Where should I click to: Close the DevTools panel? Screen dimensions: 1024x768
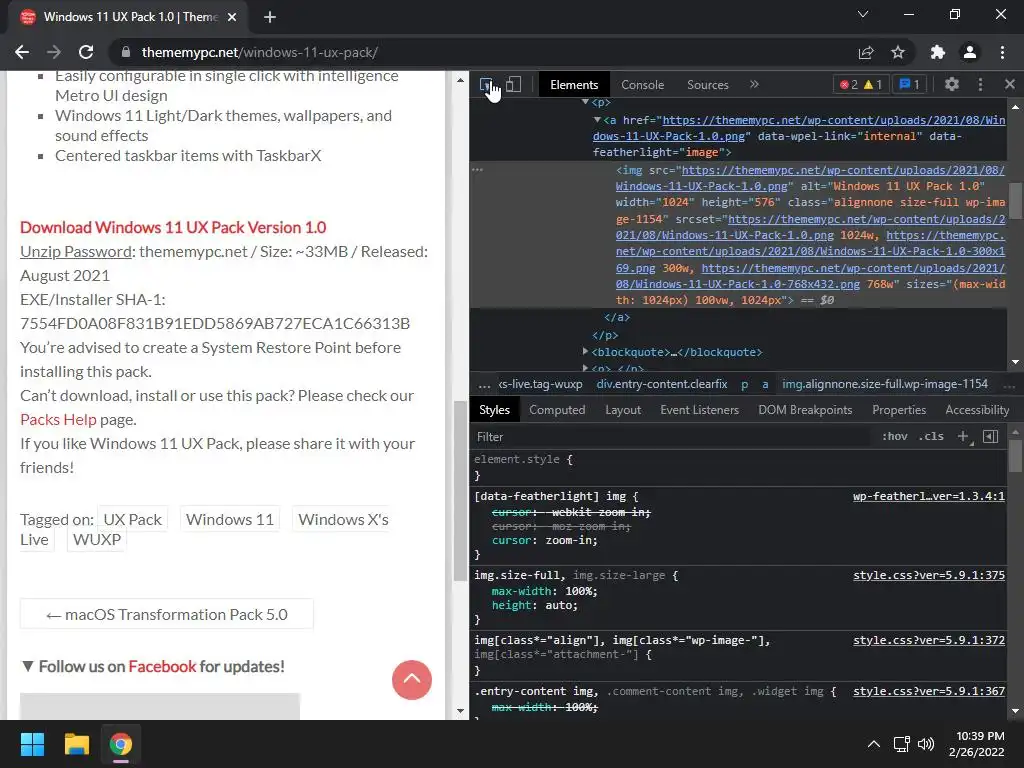pos(1010,84)
